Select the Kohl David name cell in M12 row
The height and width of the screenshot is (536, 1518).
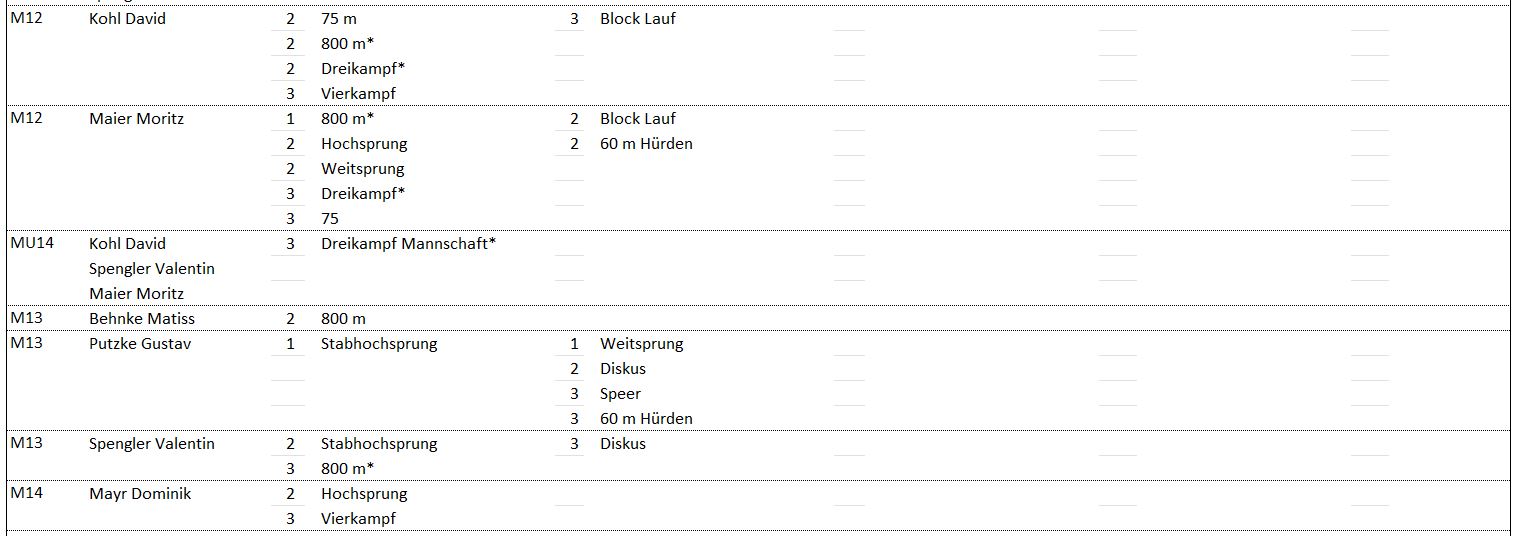point(127,19)
